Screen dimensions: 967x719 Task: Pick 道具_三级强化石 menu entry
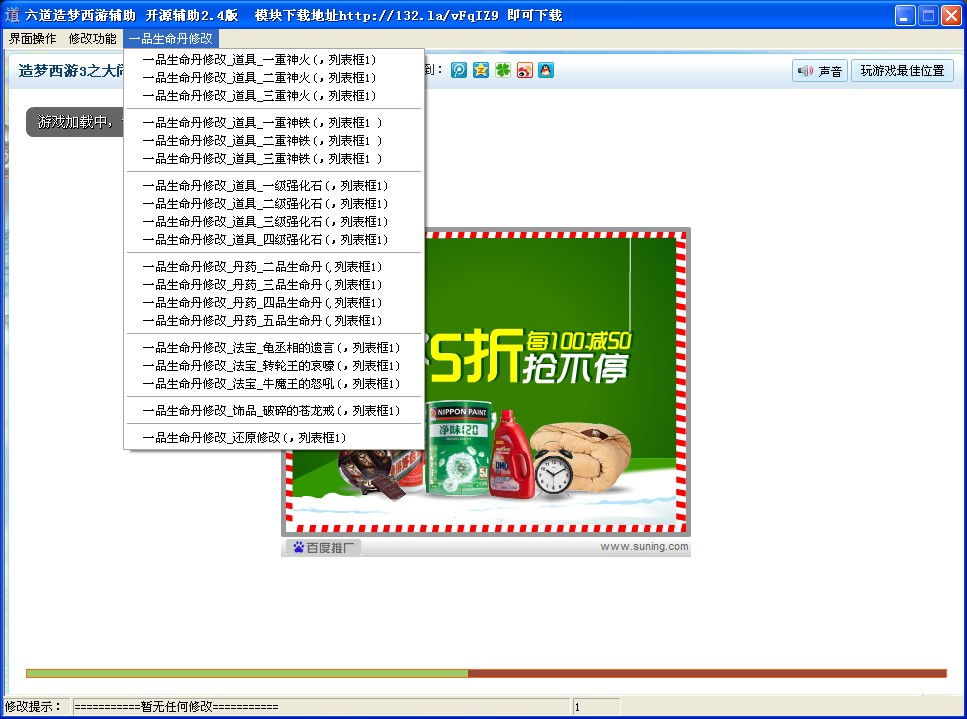274,221
